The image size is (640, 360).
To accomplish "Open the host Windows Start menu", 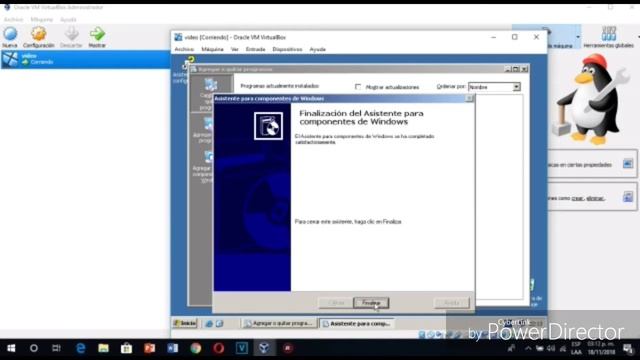I will tap(11, 348).
